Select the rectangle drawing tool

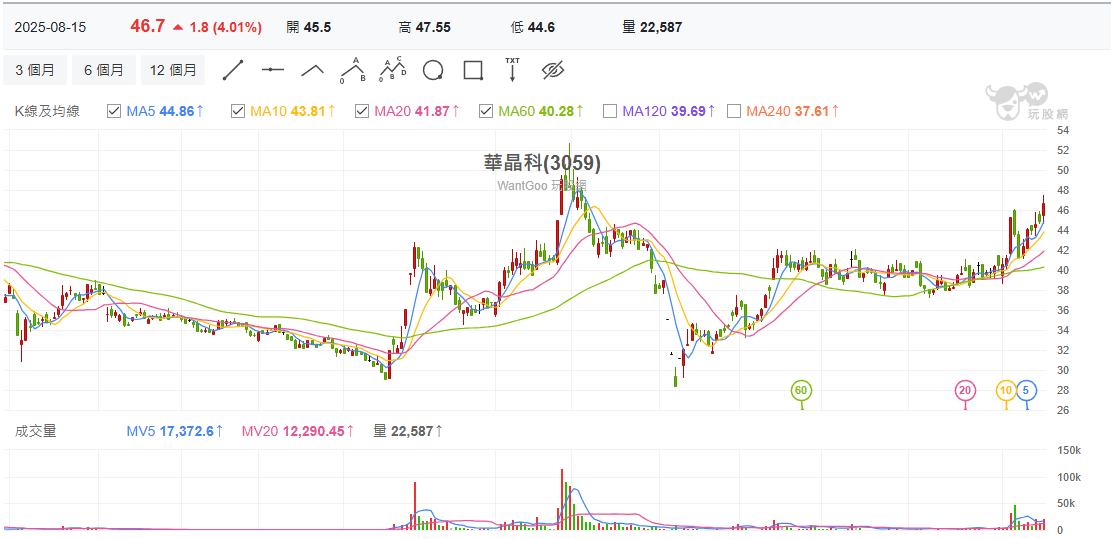point(473,70)
